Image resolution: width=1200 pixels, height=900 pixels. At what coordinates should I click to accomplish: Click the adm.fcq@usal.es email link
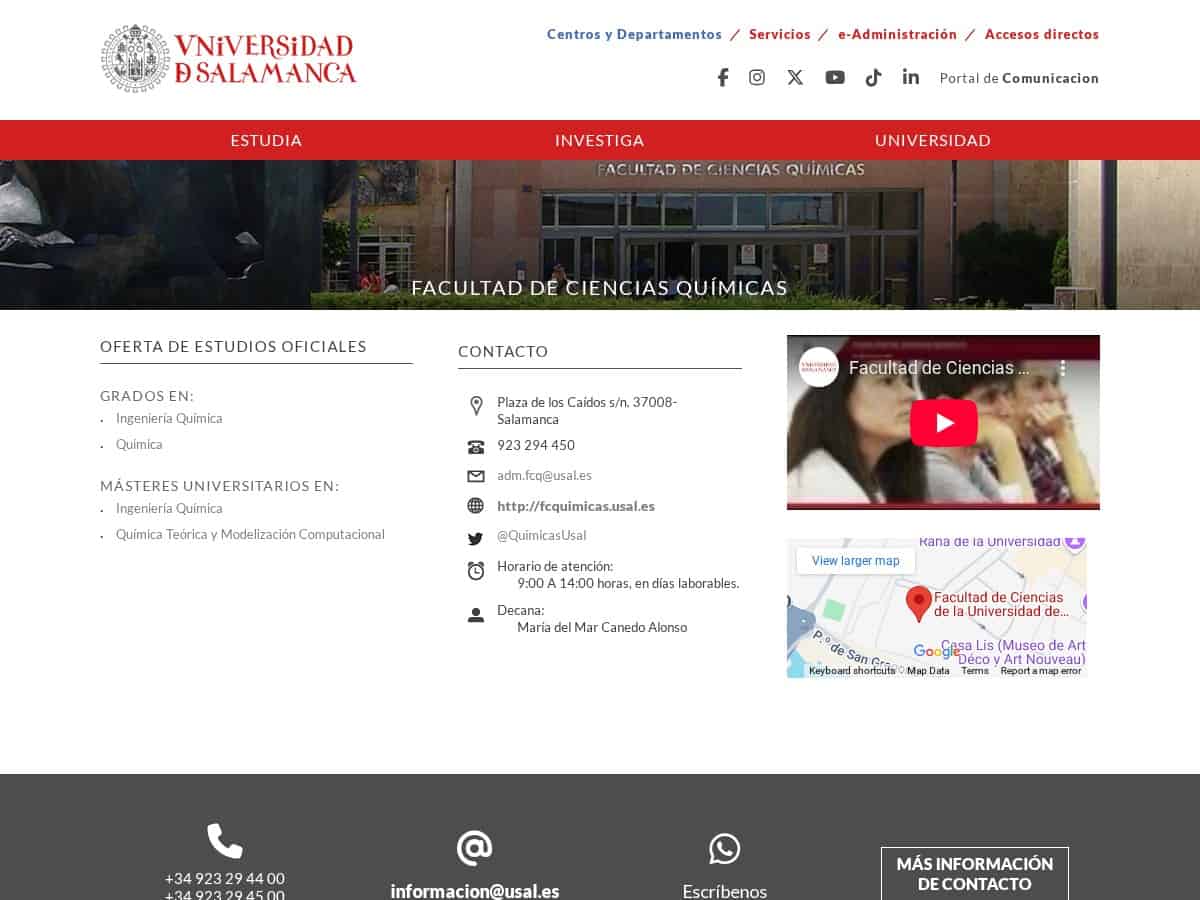point(544,475)
